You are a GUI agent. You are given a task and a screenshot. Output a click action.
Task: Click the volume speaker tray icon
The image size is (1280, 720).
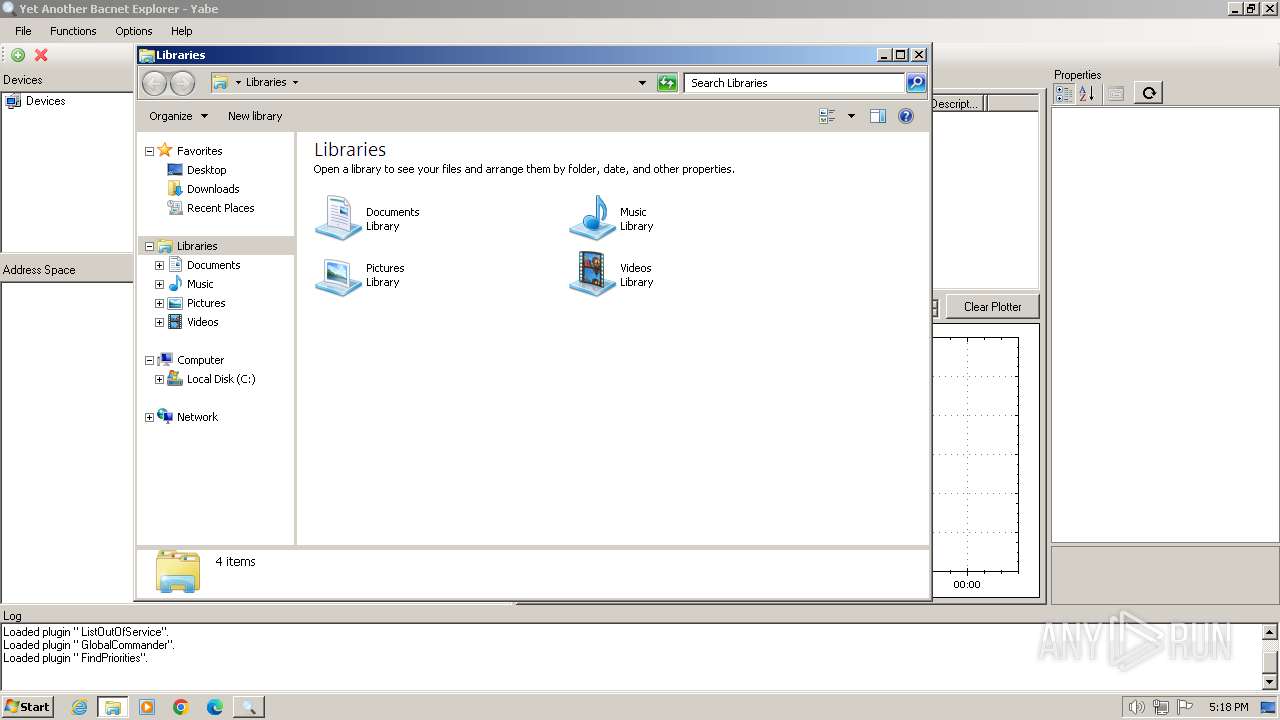coord(1137,707)
